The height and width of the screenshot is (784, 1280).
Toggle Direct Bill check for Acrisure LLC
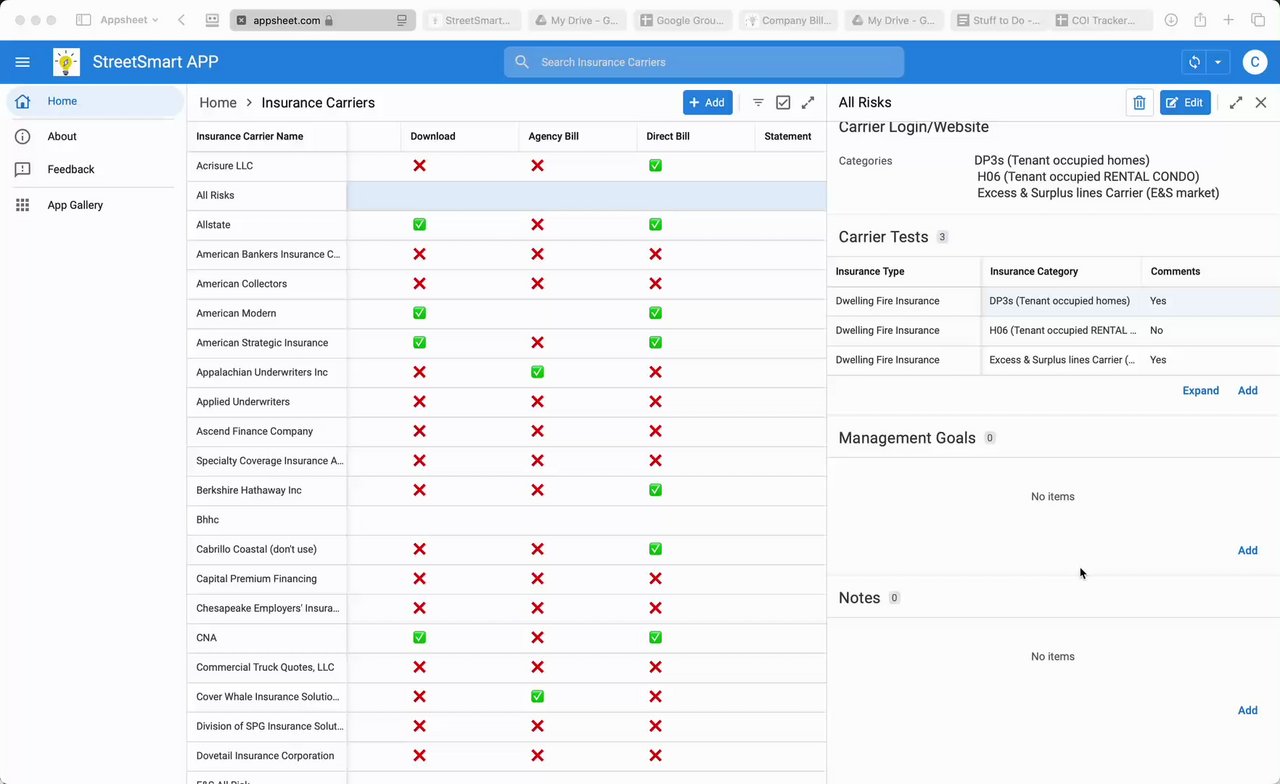pyautogui.click(x=655, y=166)
